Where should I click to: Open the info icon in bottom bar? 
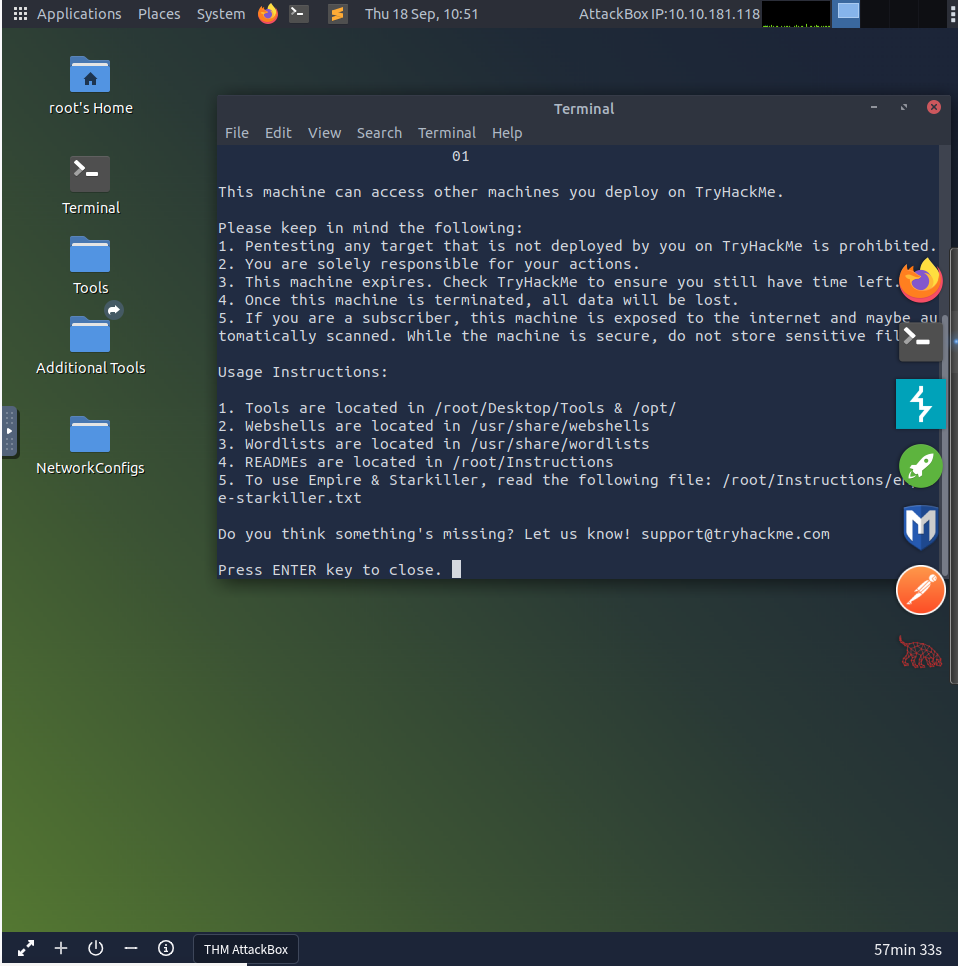[166, 948]
